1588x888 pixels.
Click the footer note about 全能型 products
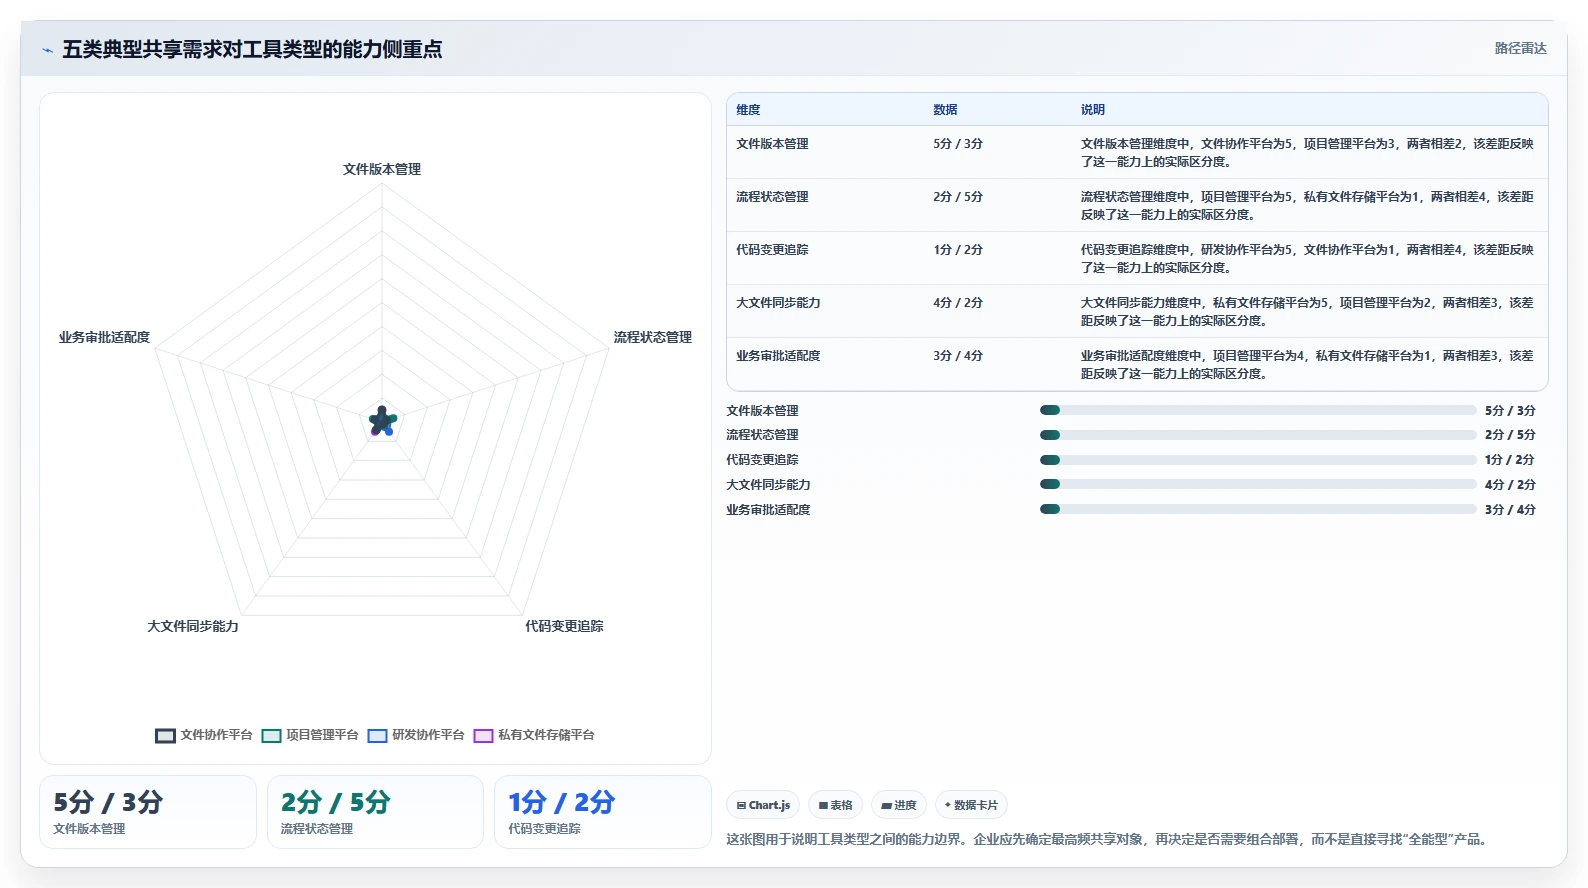(x=1110, y=839)
